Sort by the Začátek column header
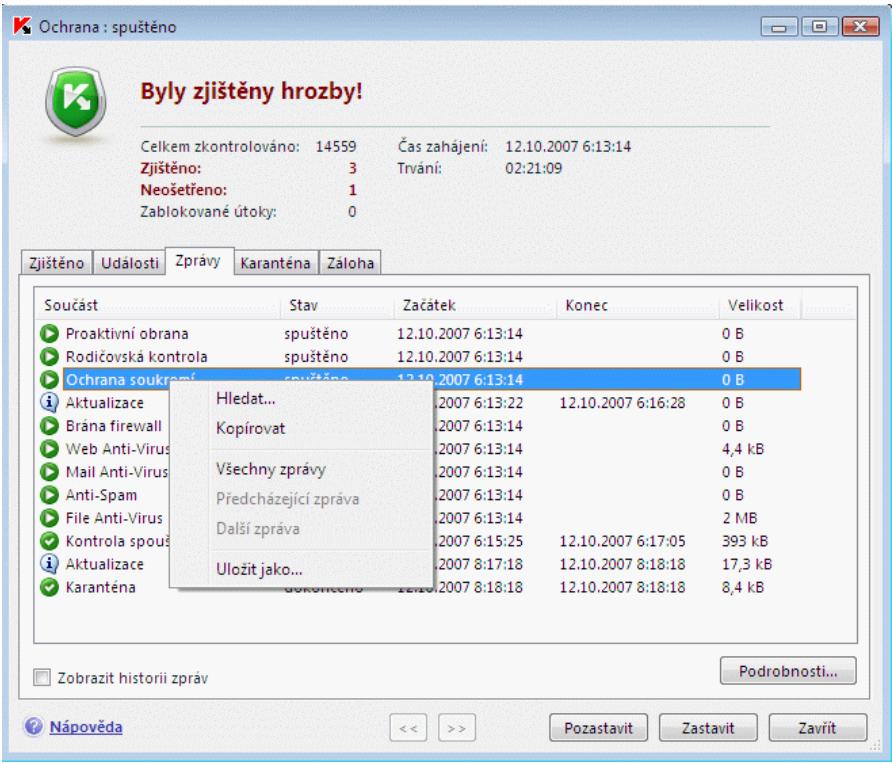 (x=475, y=305)
